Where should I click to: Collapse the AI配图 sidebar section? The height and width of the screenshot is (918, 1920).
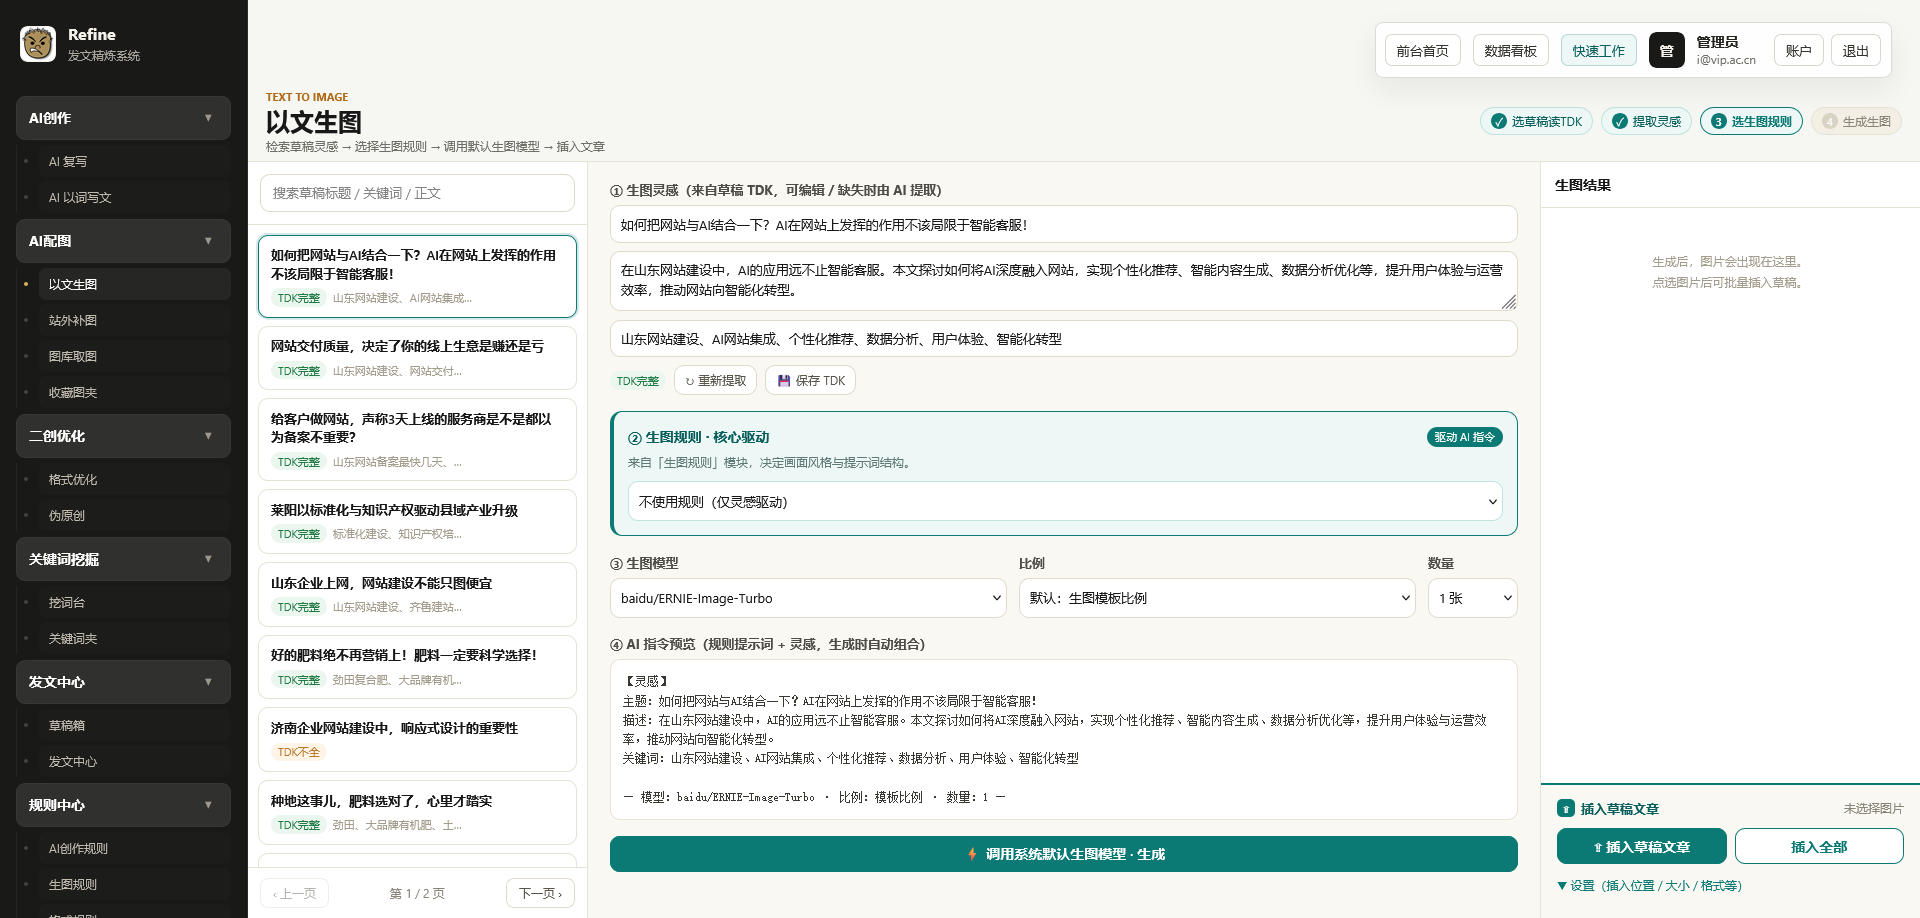point(123,241)
